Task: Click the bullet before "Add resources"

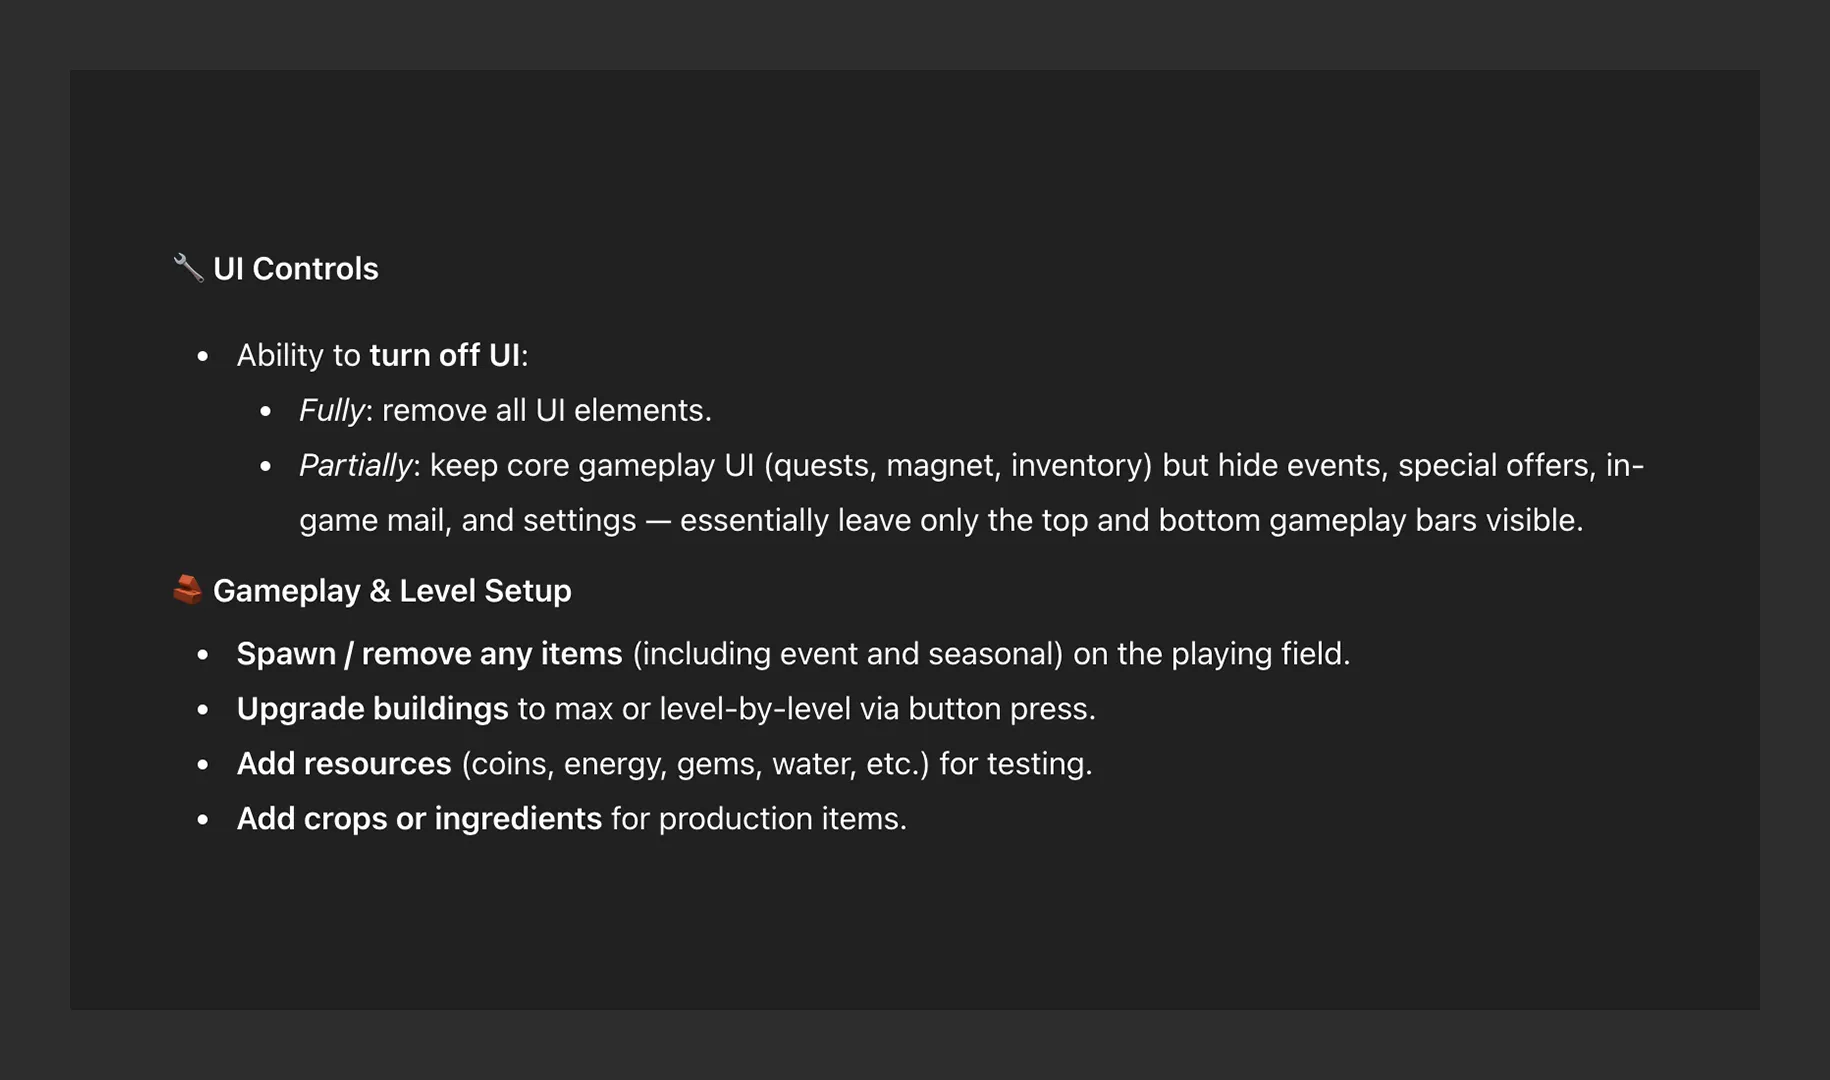Action: [203, 765]
